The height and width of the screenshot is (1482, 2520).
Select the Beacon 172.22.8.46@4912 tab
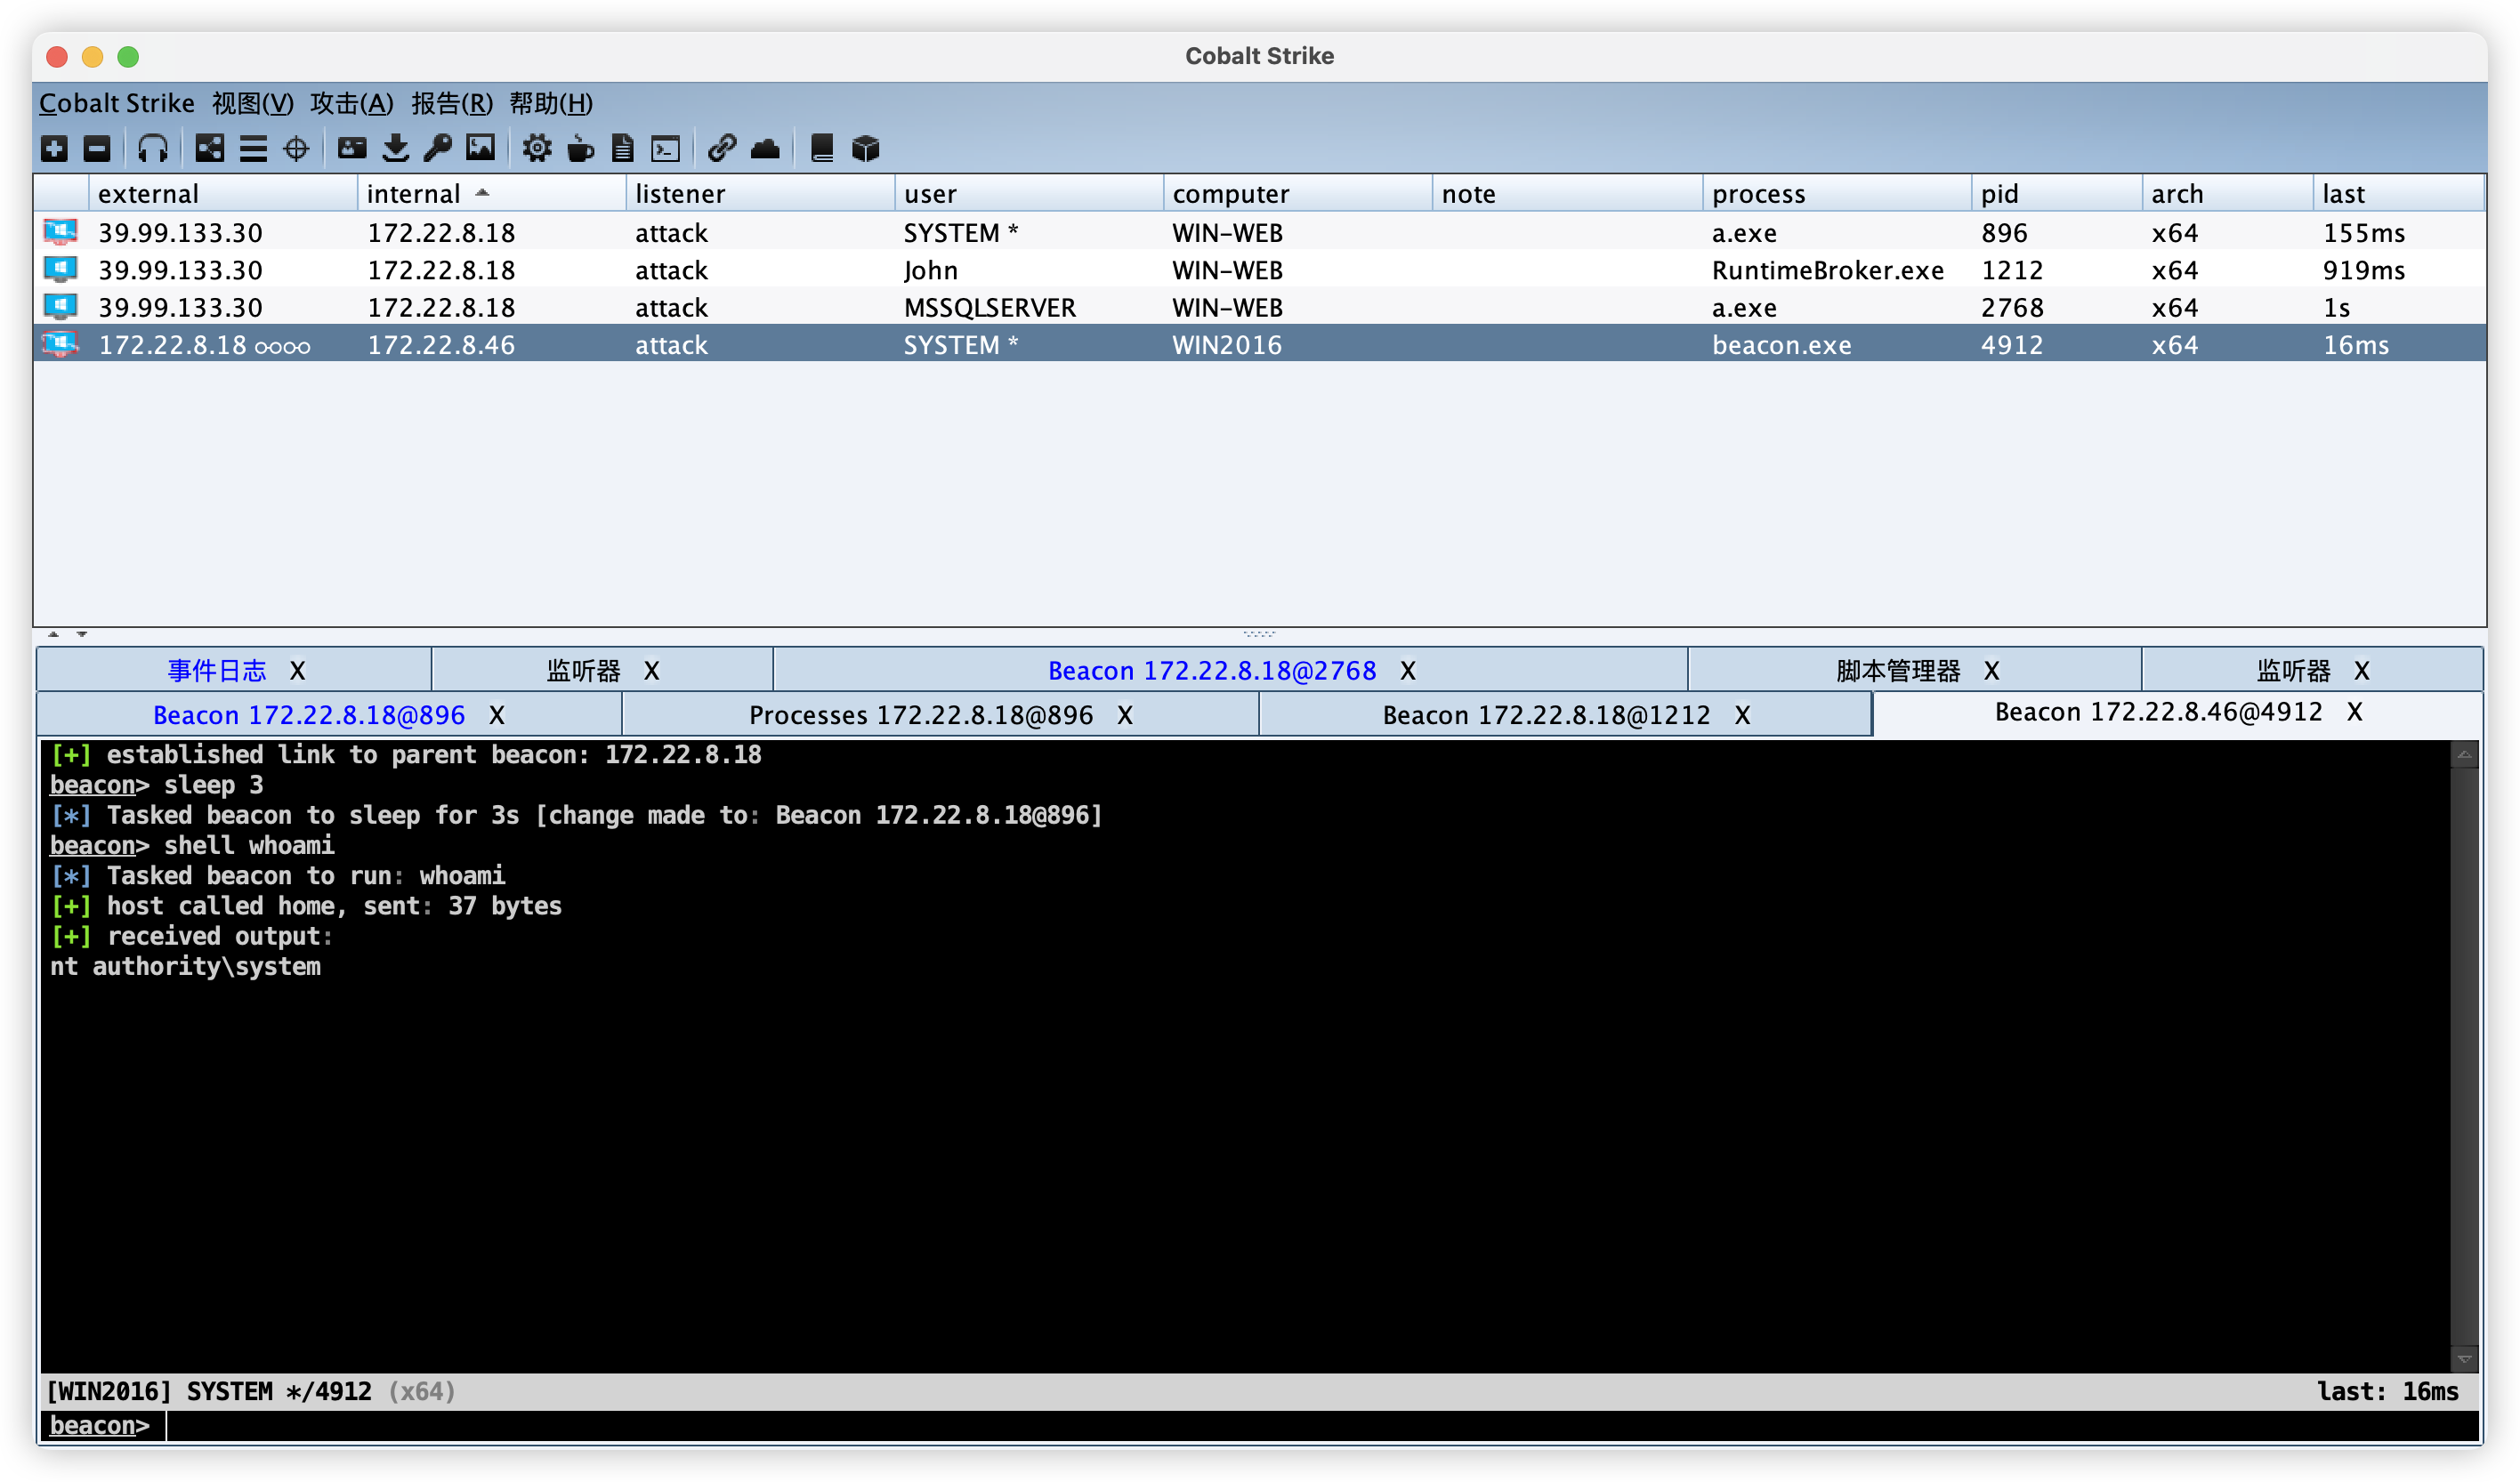[x=2158, y=712]
